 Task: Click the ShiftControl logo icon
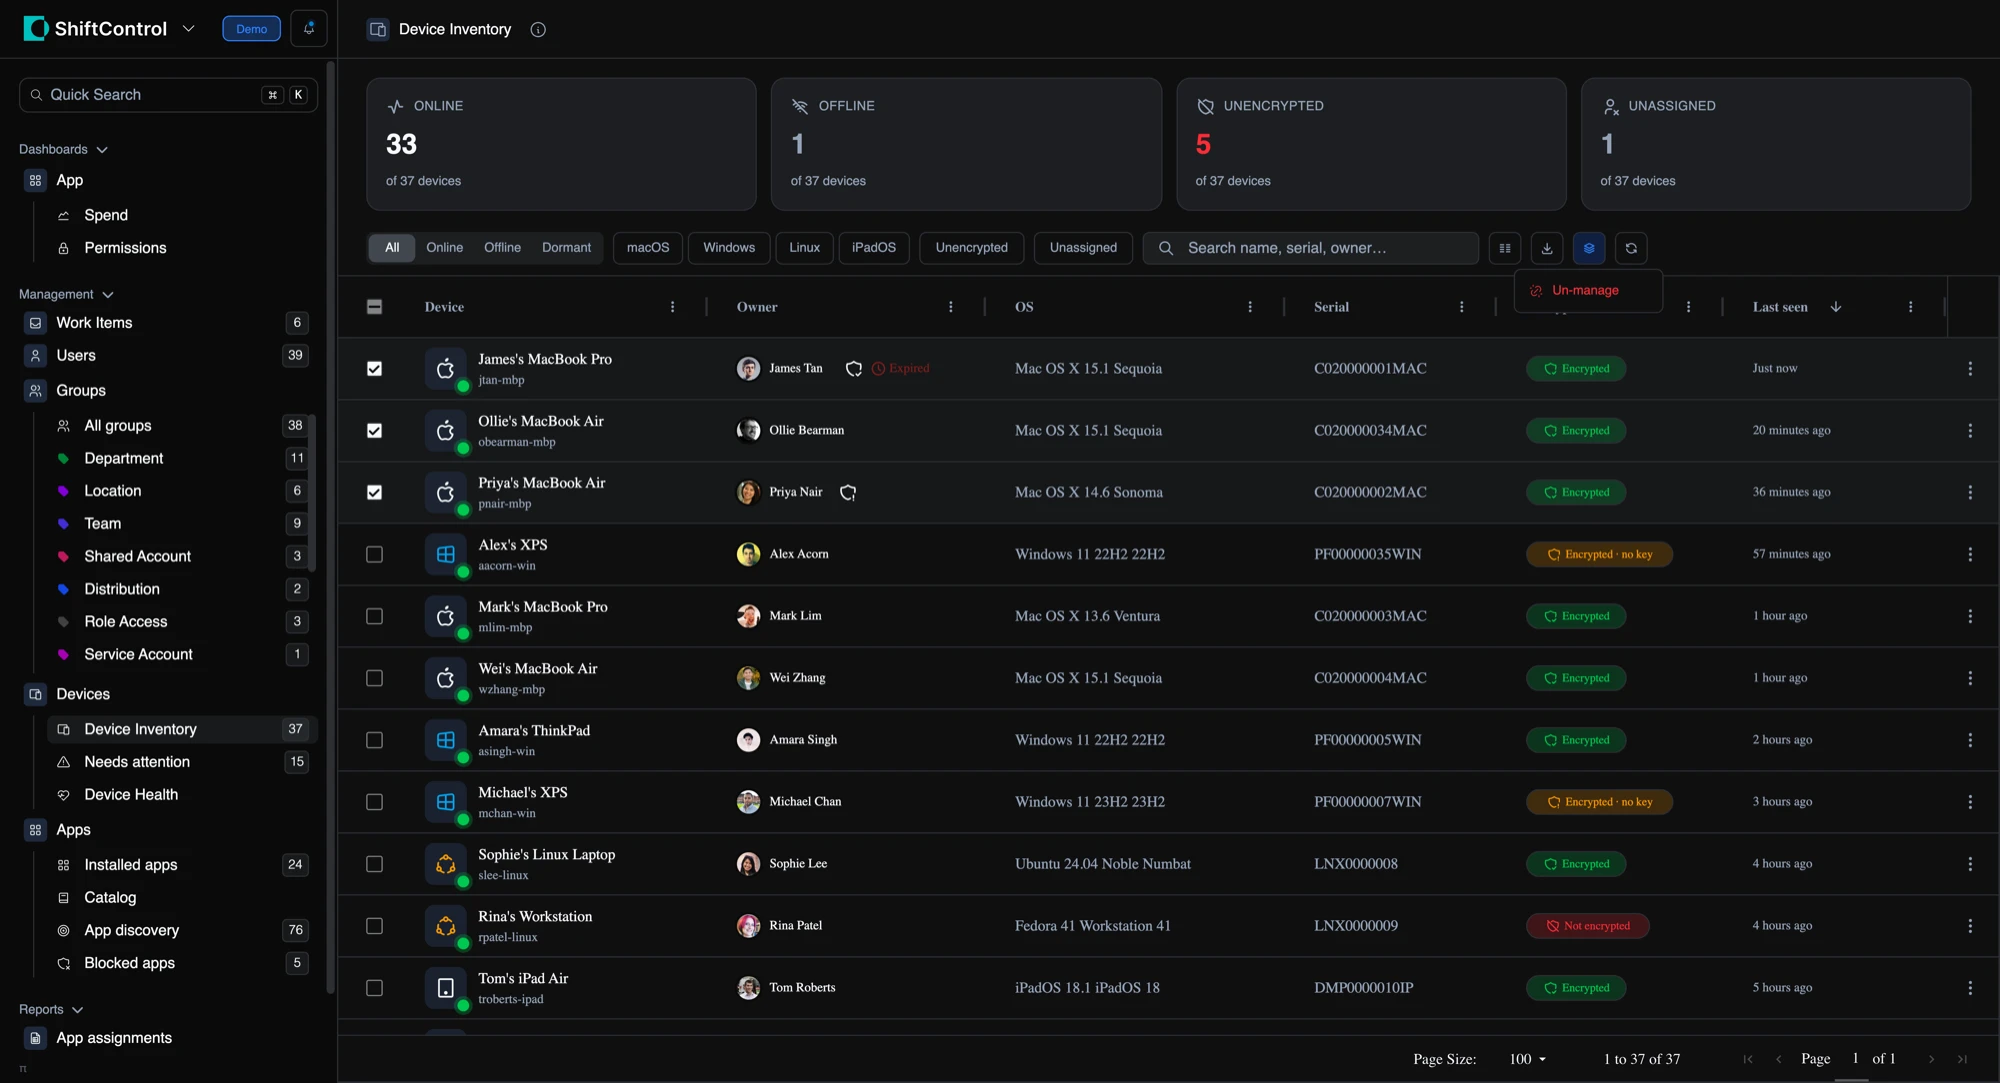click(35, 28)
